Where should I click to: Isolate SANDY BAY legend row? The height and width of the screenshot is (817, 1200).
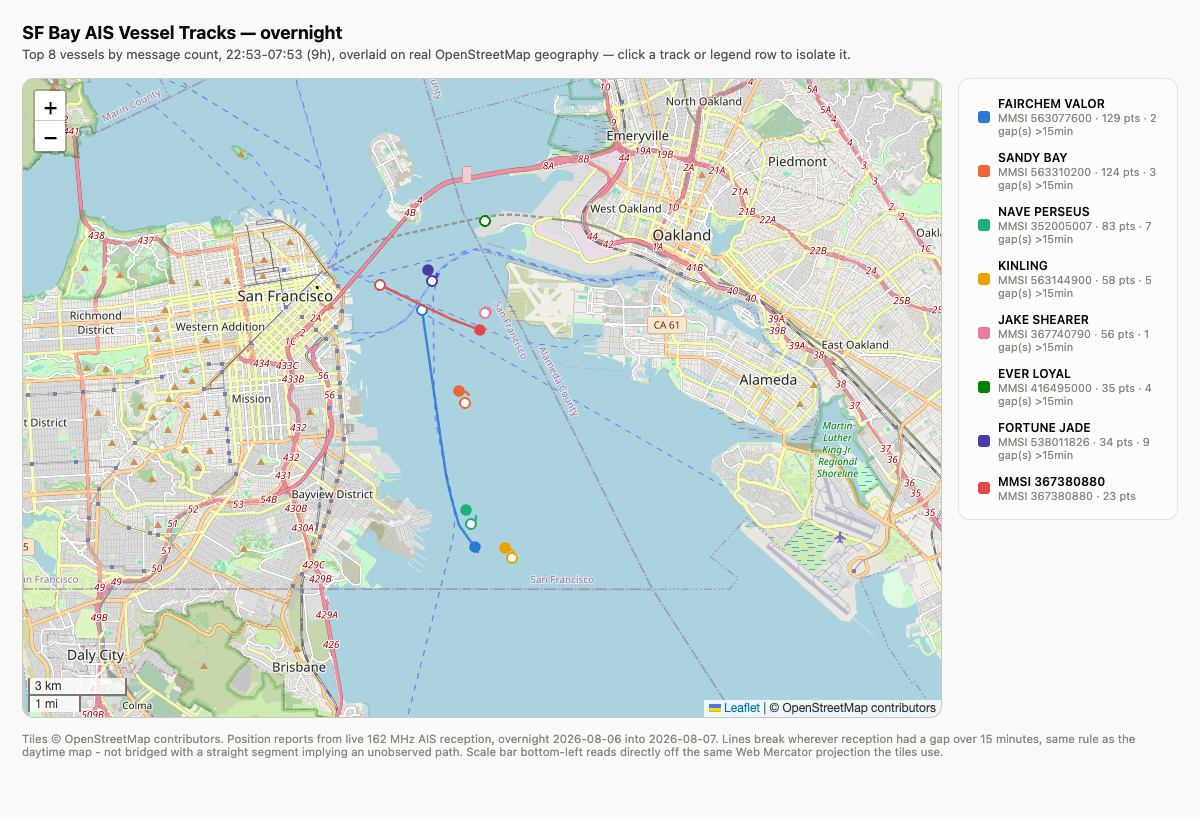(x=1068, y=171)
